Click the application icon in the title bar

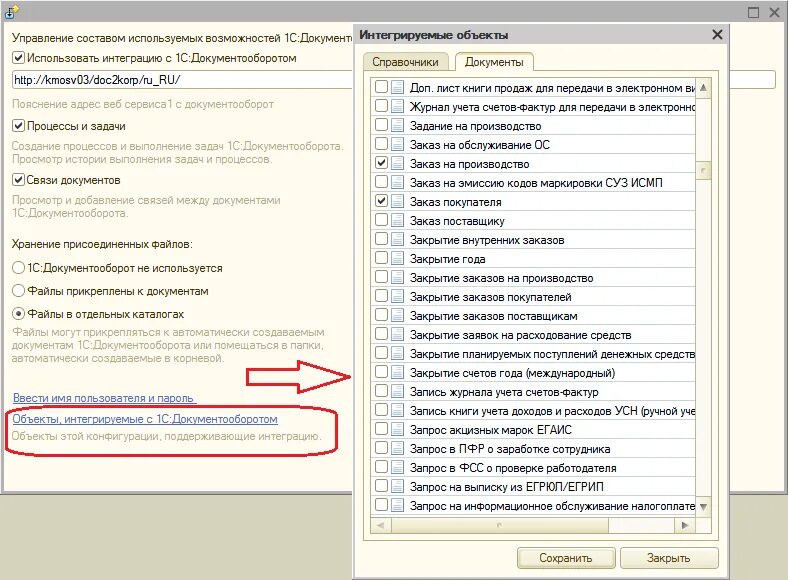pyautogui.click(x=12, y=12)
